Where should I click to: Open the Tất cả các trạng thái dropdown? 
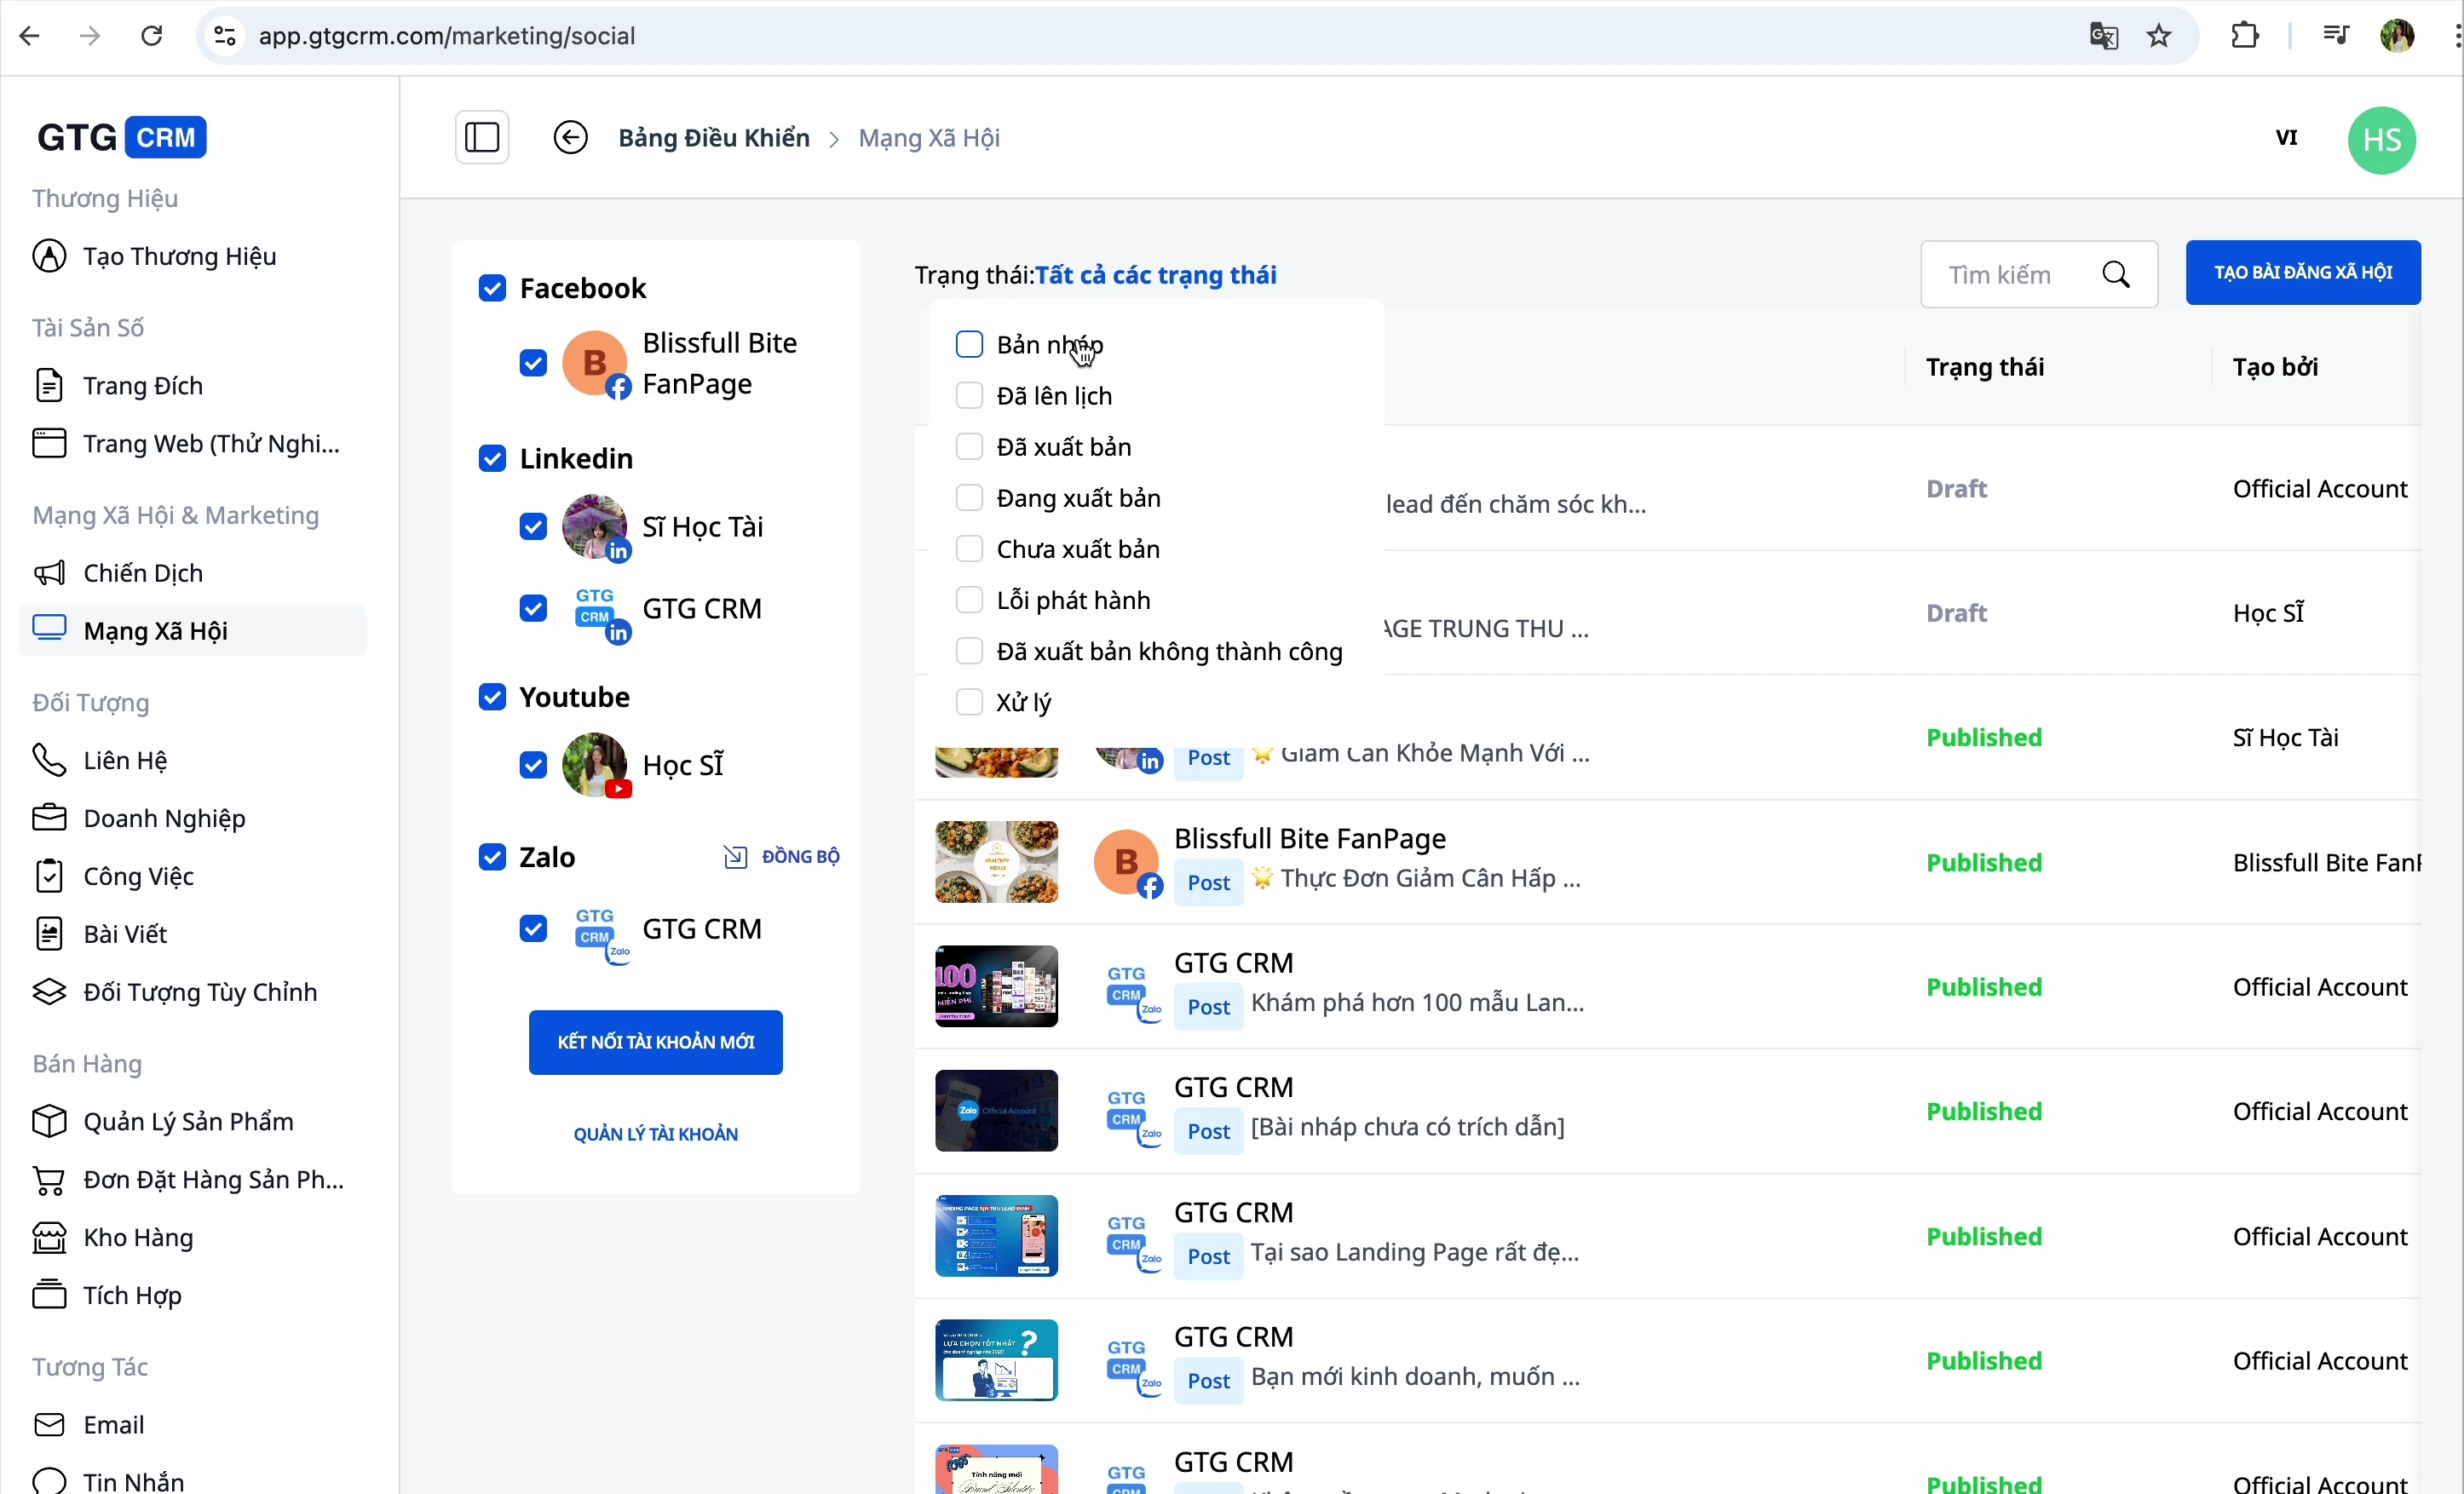point(1155,274)
